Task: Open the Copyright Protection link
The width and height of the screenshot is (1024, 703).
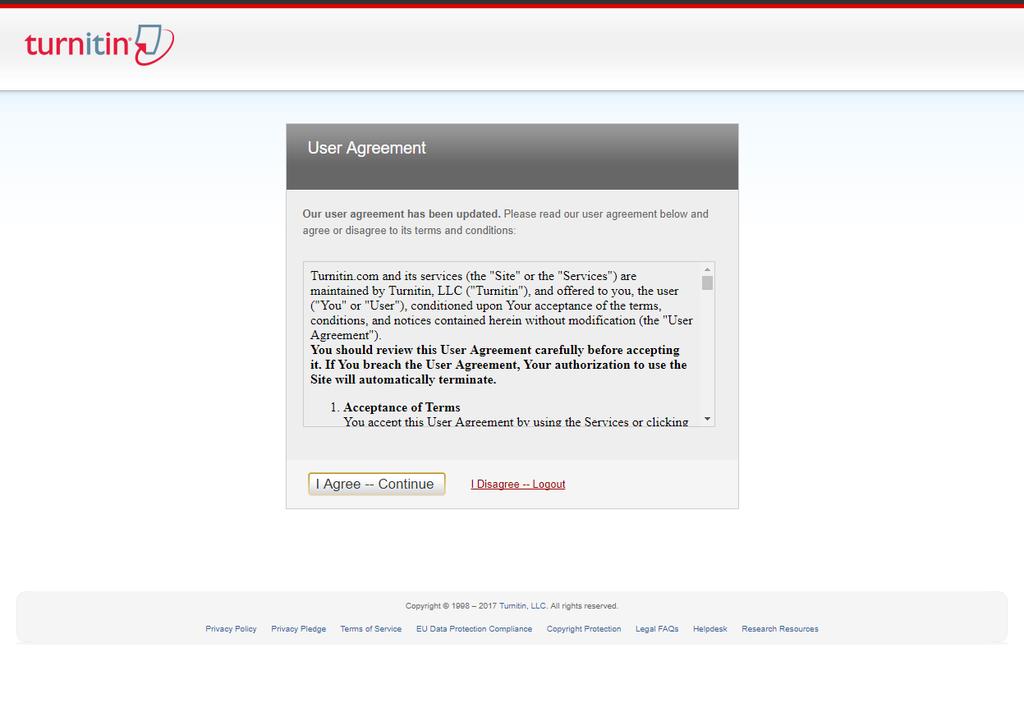Action: (x=584, y=629)
